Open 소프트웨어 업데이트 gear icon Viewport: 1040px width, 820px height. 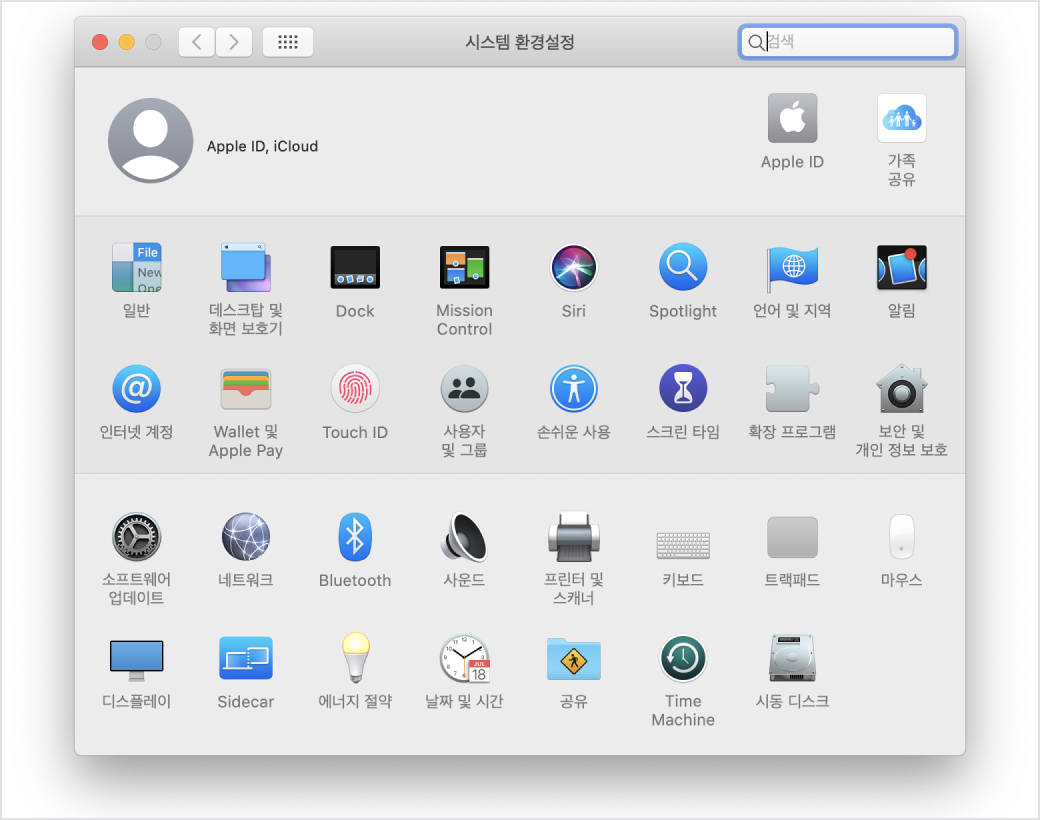[136, 537]
